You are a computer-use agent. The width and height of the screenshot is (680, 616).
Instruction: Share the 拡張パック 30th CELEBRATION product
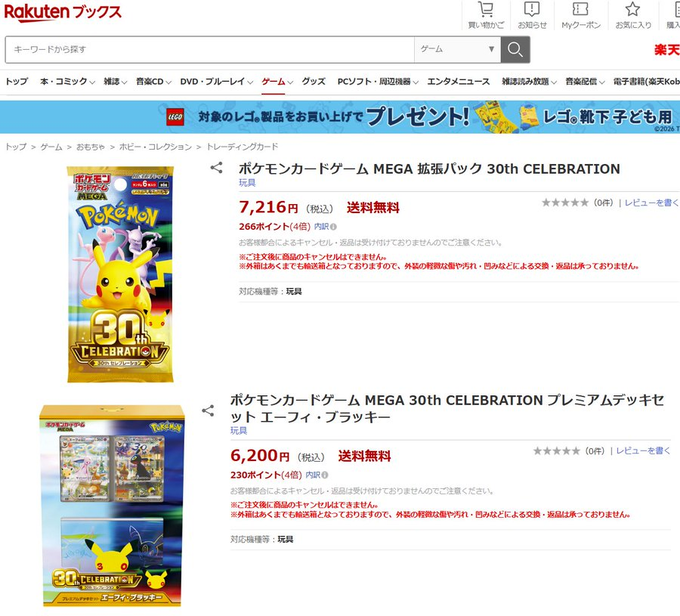coord(216,168)
